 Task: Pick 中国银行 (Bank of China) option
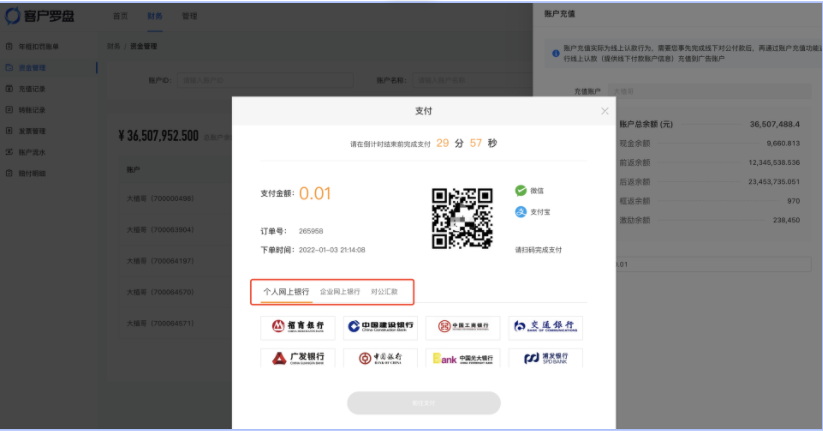(x=380, y=358)
